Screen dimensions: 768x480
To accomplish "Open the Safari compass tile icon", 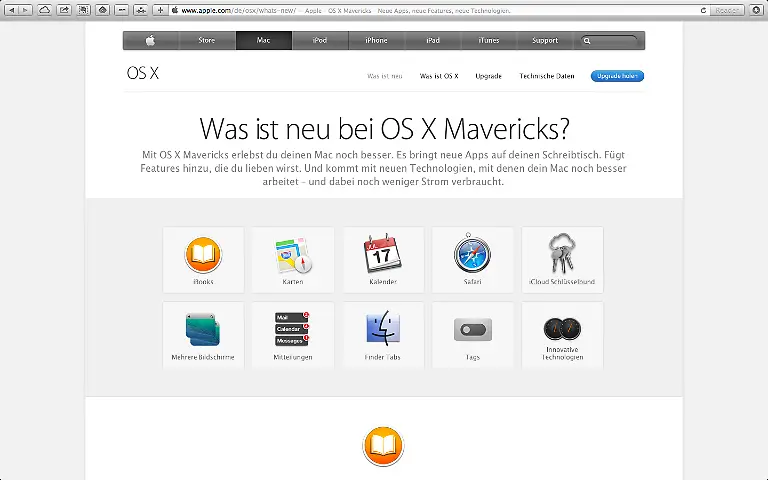I will (x=472, y=254).
